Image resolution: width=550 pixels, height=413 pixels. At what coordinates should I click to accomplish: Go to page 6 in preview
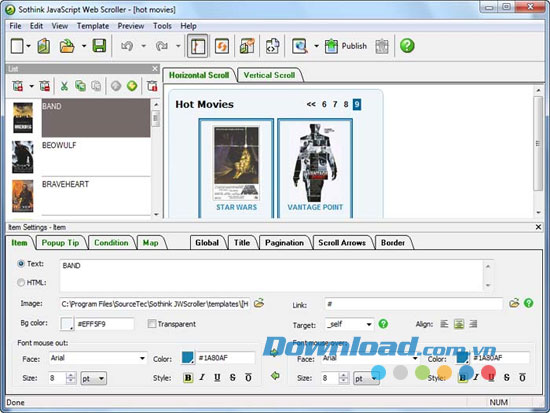324,104
